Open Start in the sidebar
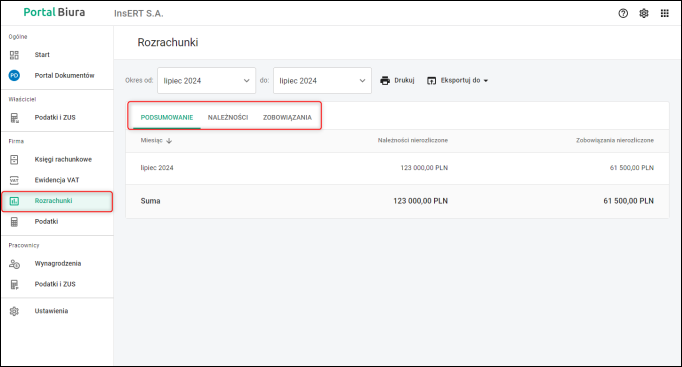682x367 pixels. pyautogui.click(x=42, y=55)
